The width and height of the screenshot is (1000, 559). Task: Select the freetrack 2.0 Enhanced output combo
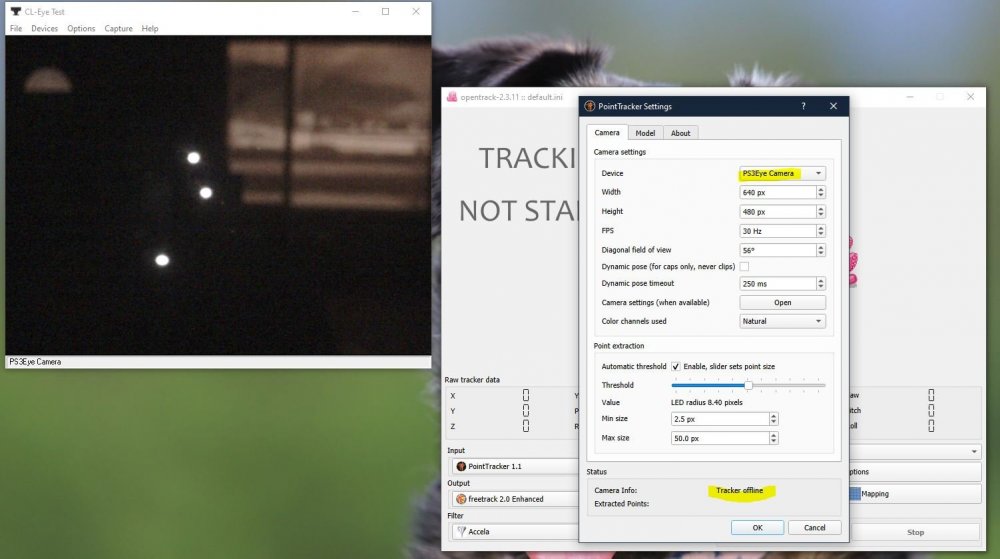point(514,499)
